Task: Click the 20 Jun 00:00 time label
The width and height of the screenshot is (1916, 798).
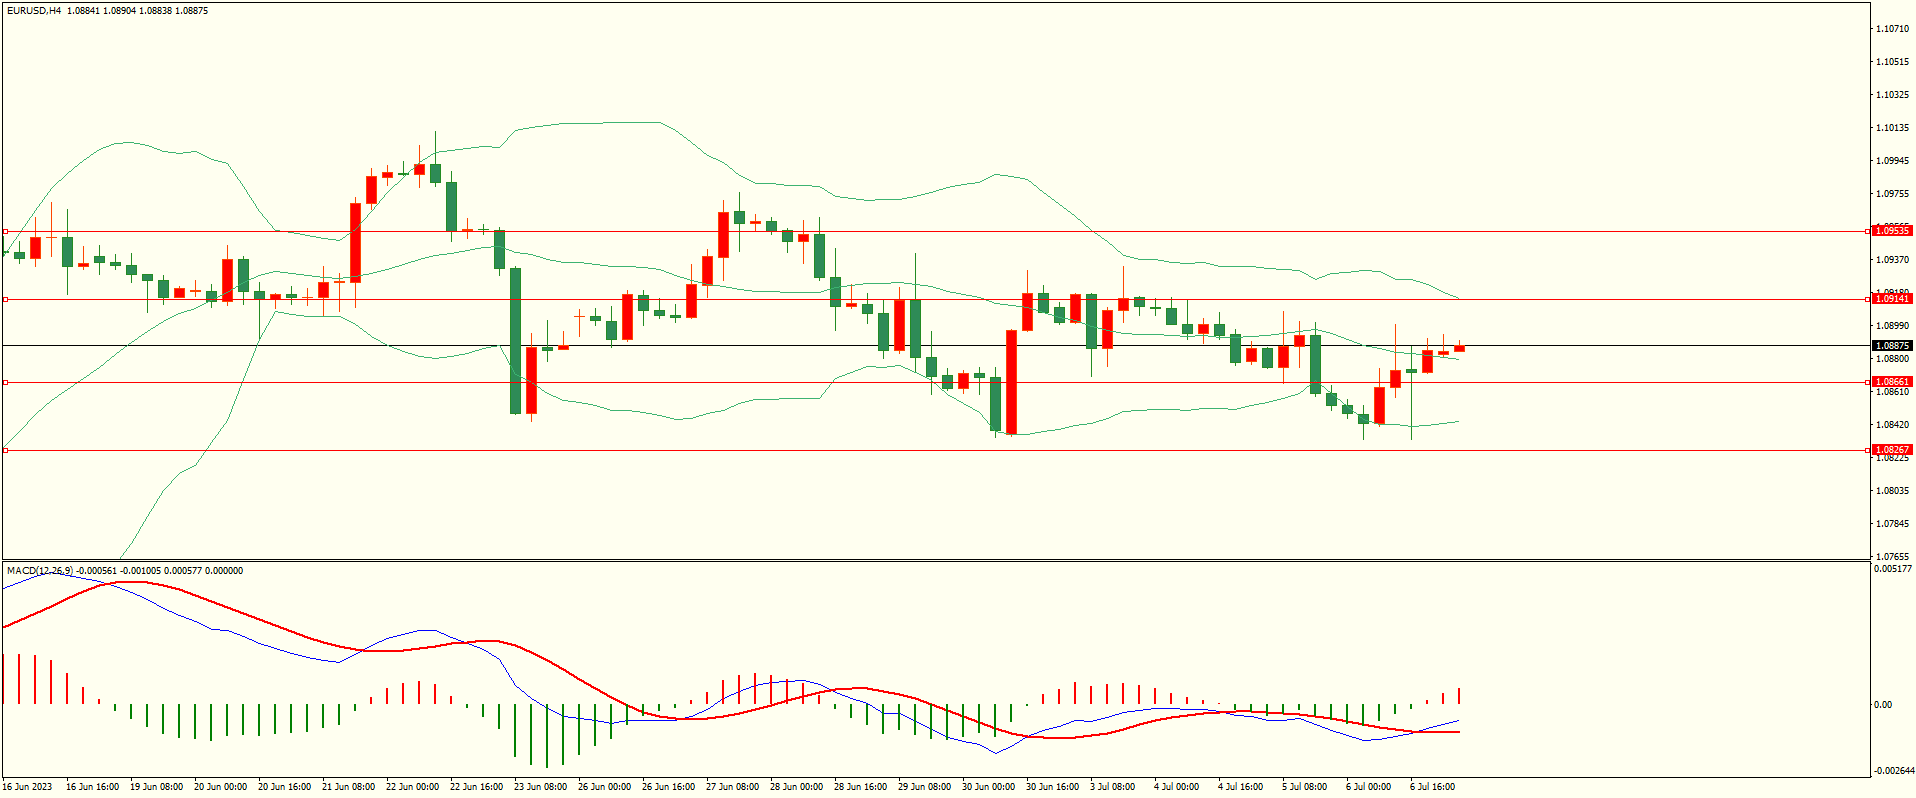Action: pyautogui.click(x=220, y=787)
